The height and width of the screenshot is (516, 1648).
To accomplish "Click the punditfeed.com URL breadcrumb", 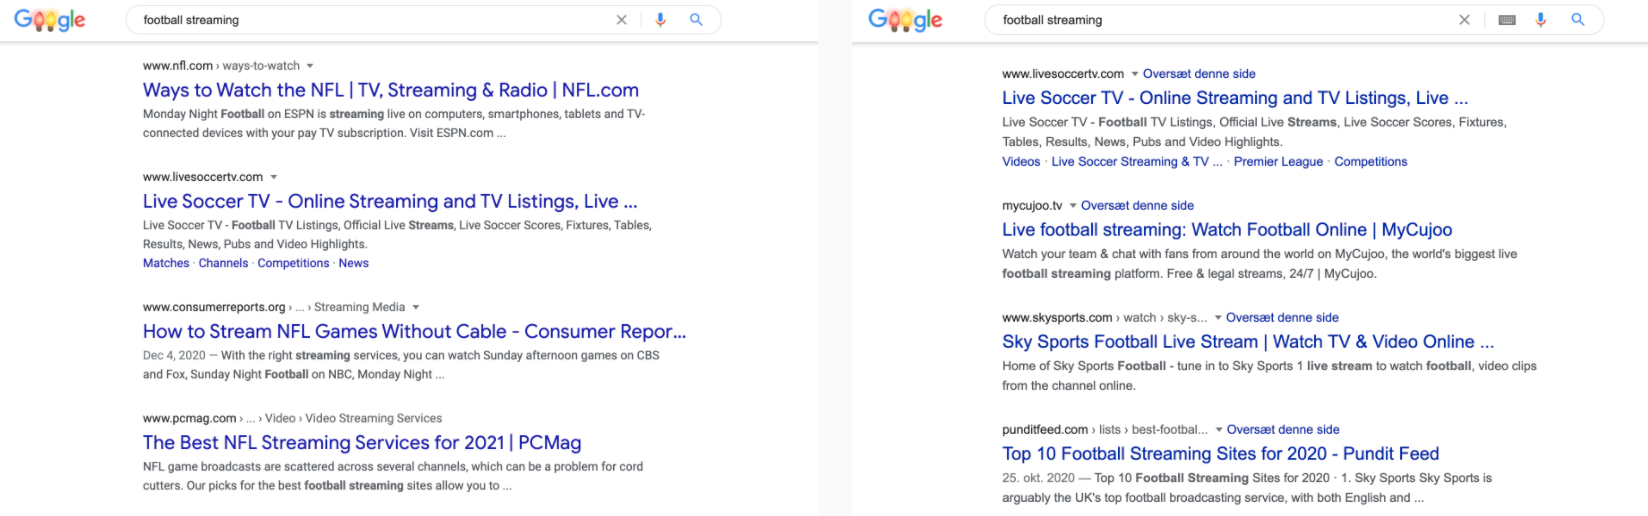I will (1105, 430).
